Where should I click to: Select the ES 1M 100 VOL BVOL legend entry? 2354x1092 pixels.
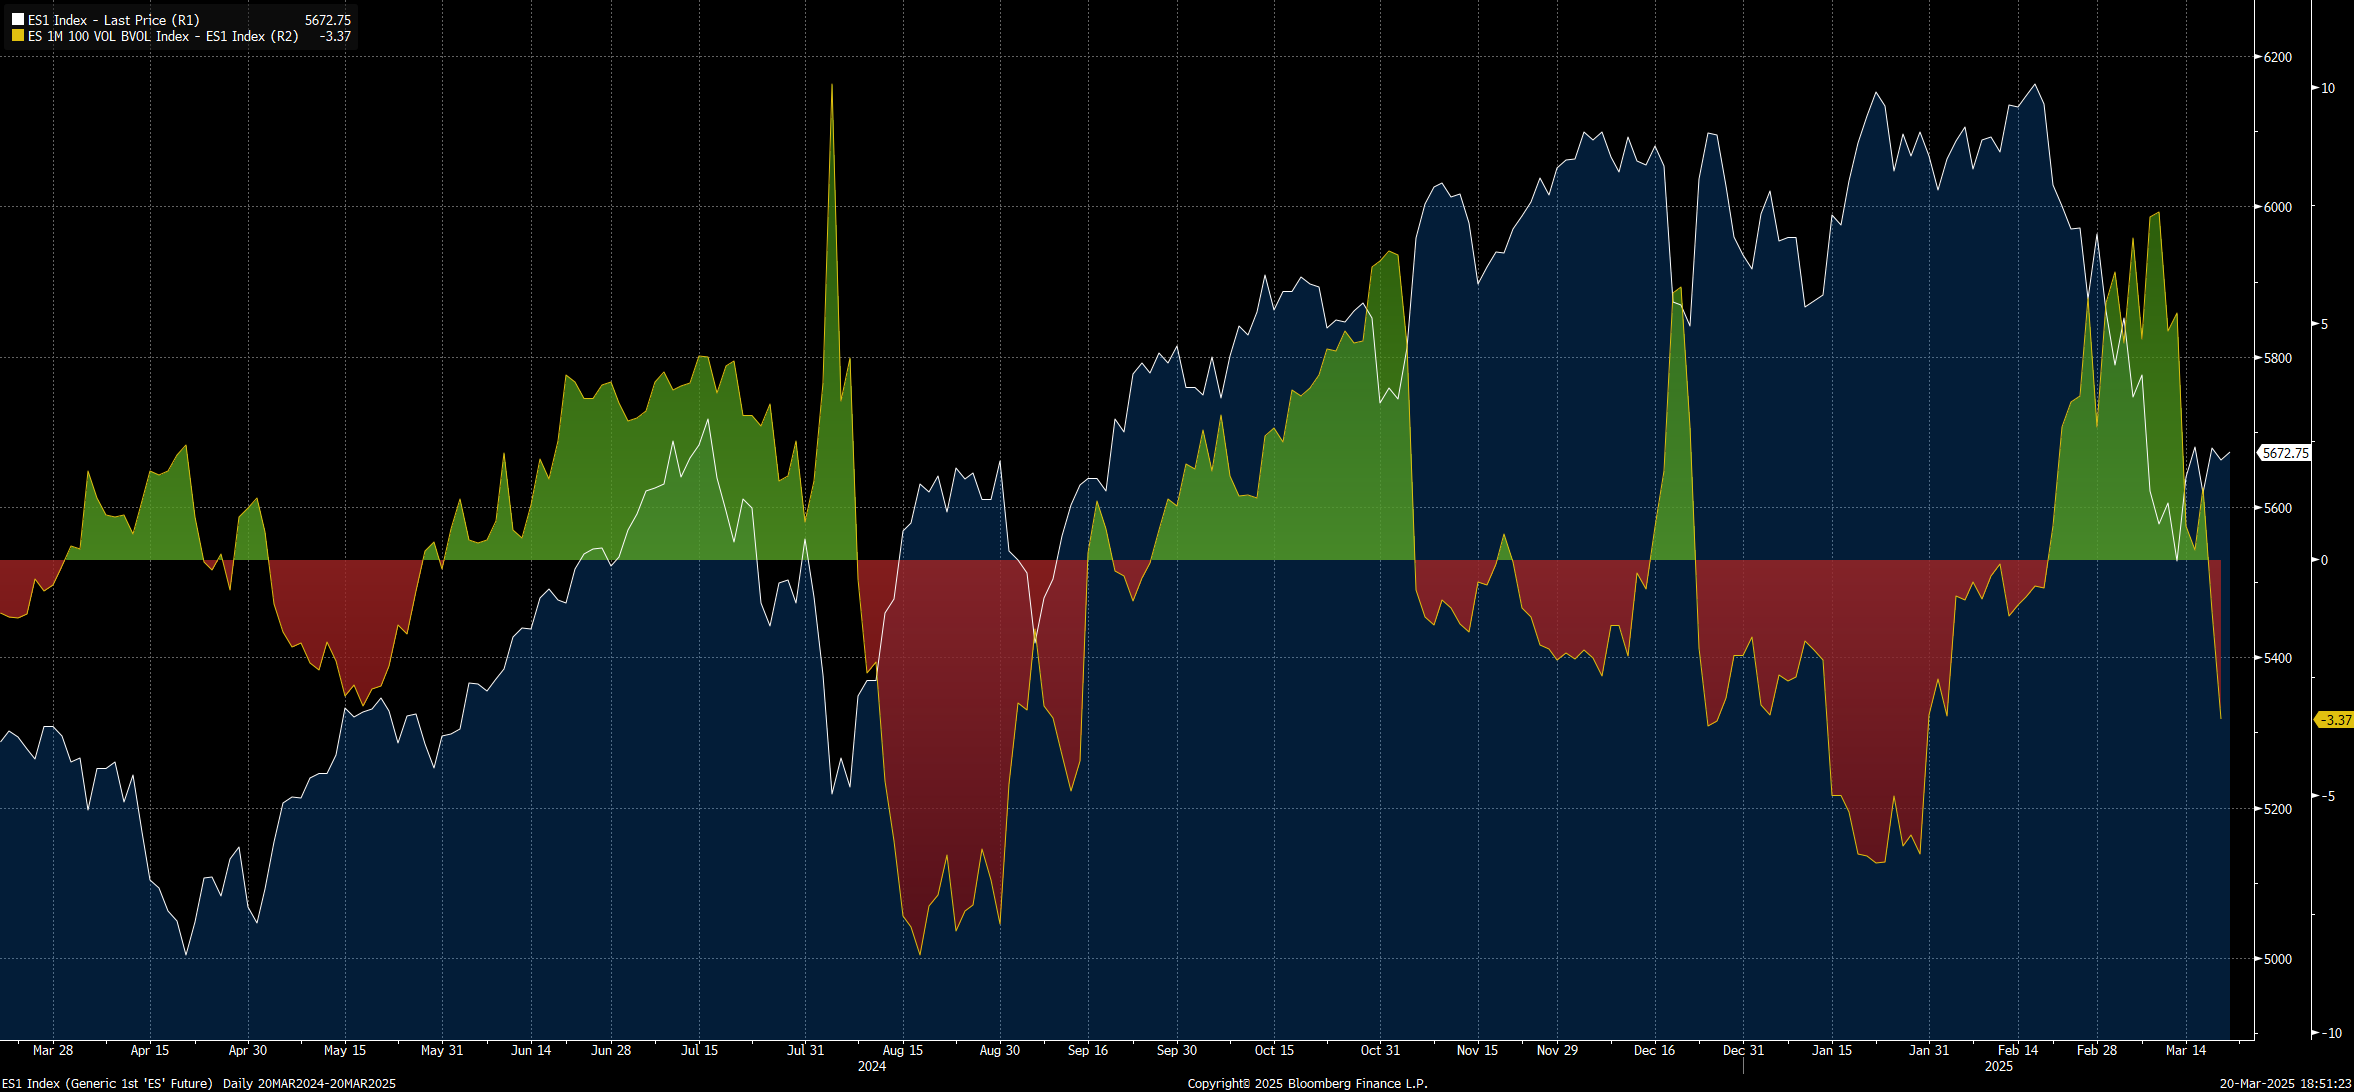[x=163, y=36]
